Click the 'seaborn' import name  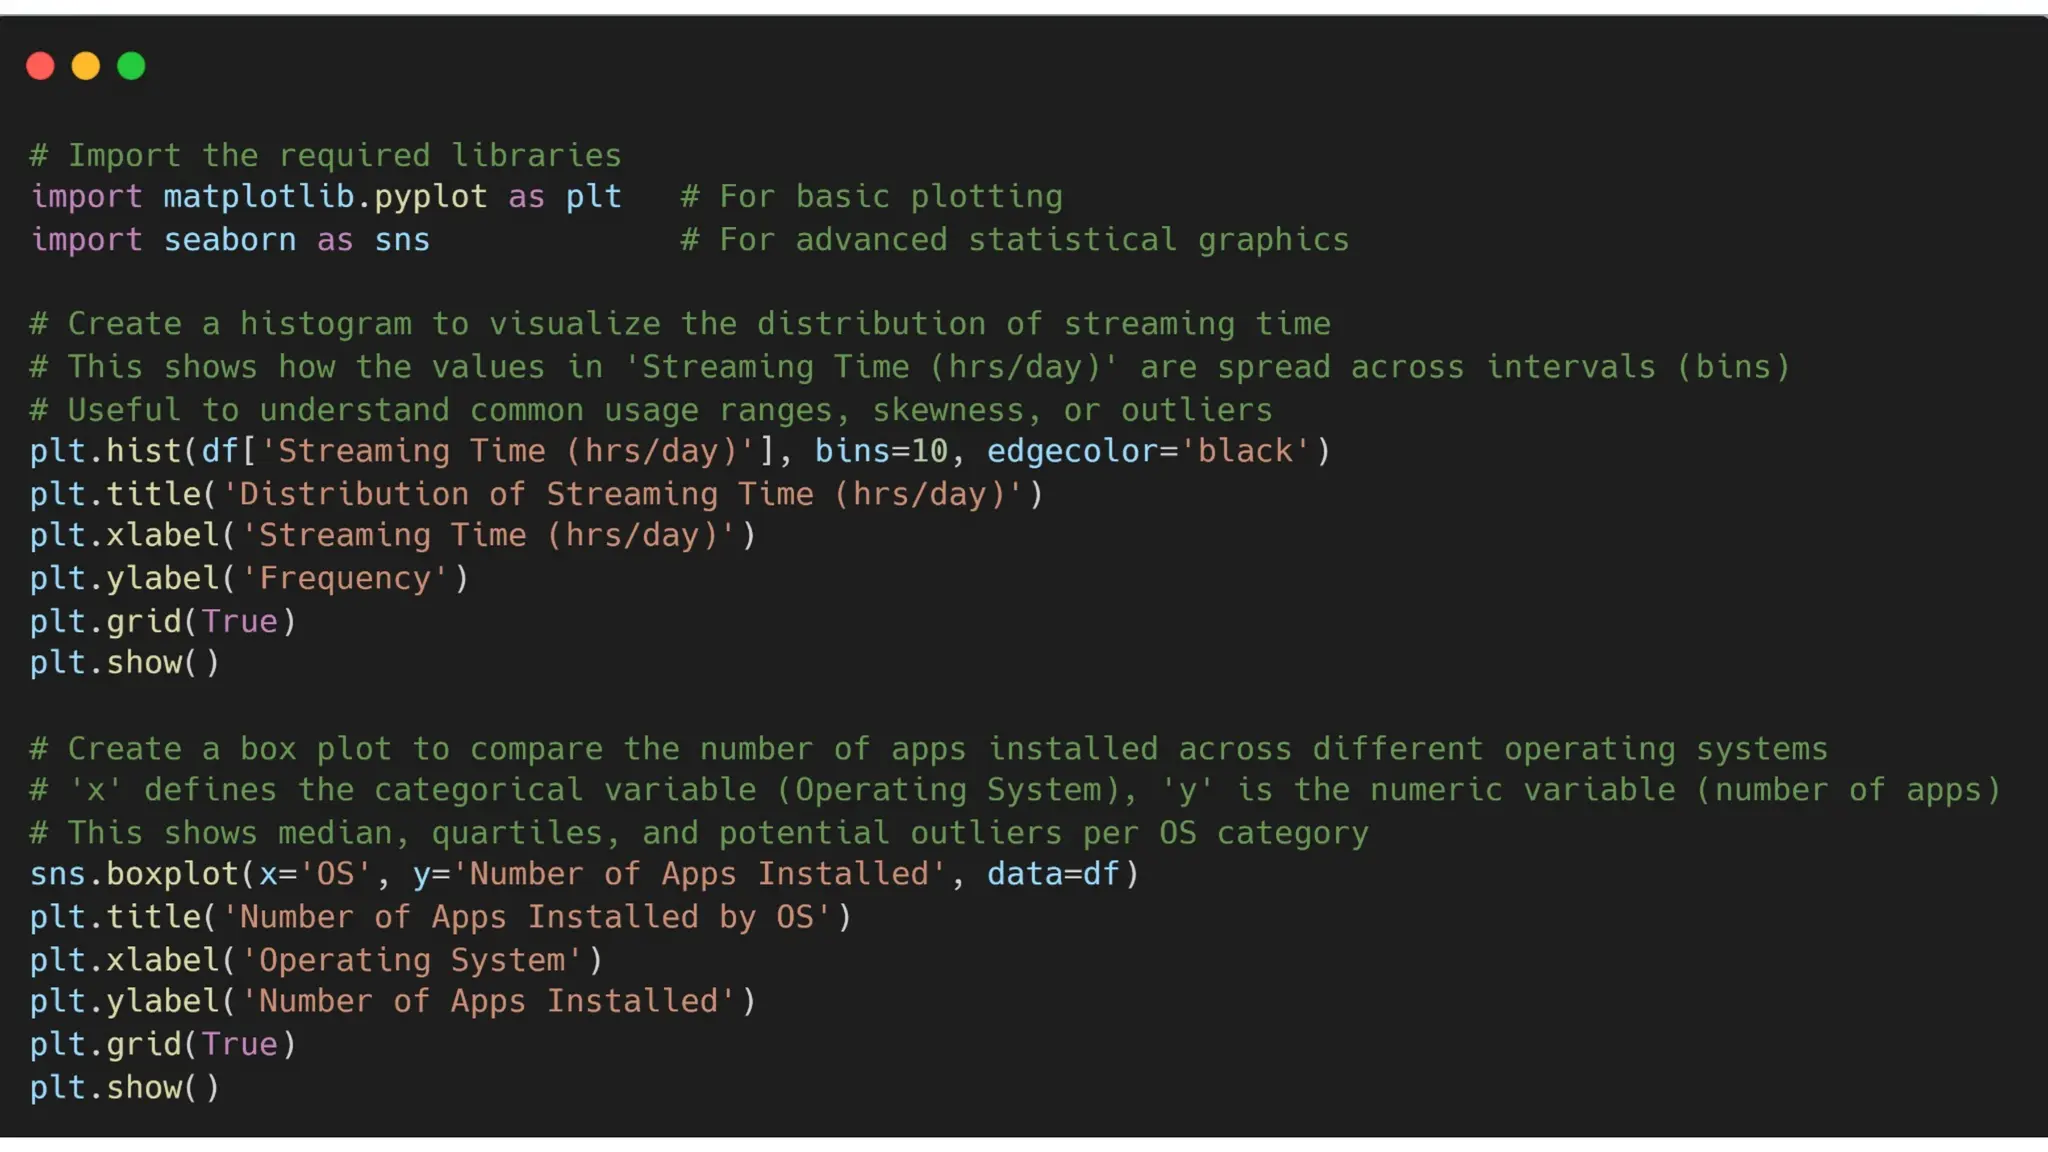(230, 240)
